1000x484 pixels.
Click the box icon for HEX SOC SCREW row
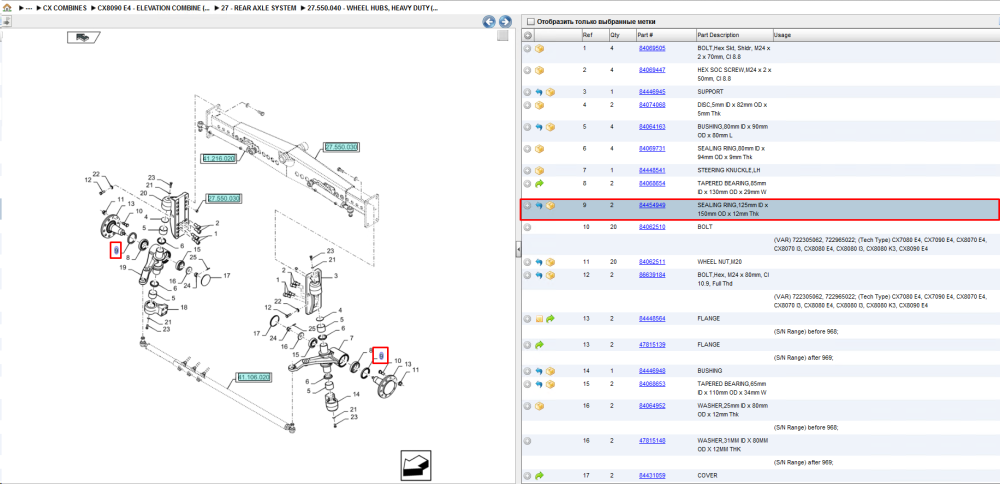(x=539, y=70)
